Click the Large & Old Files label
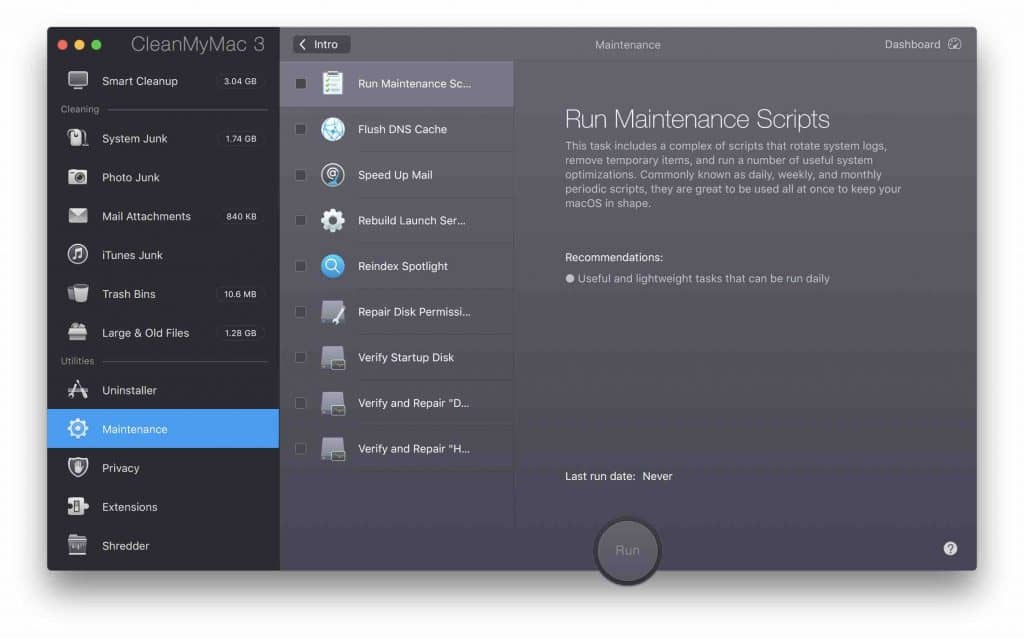Screen dimensions: 1024x638 click(x=145, y=332)
